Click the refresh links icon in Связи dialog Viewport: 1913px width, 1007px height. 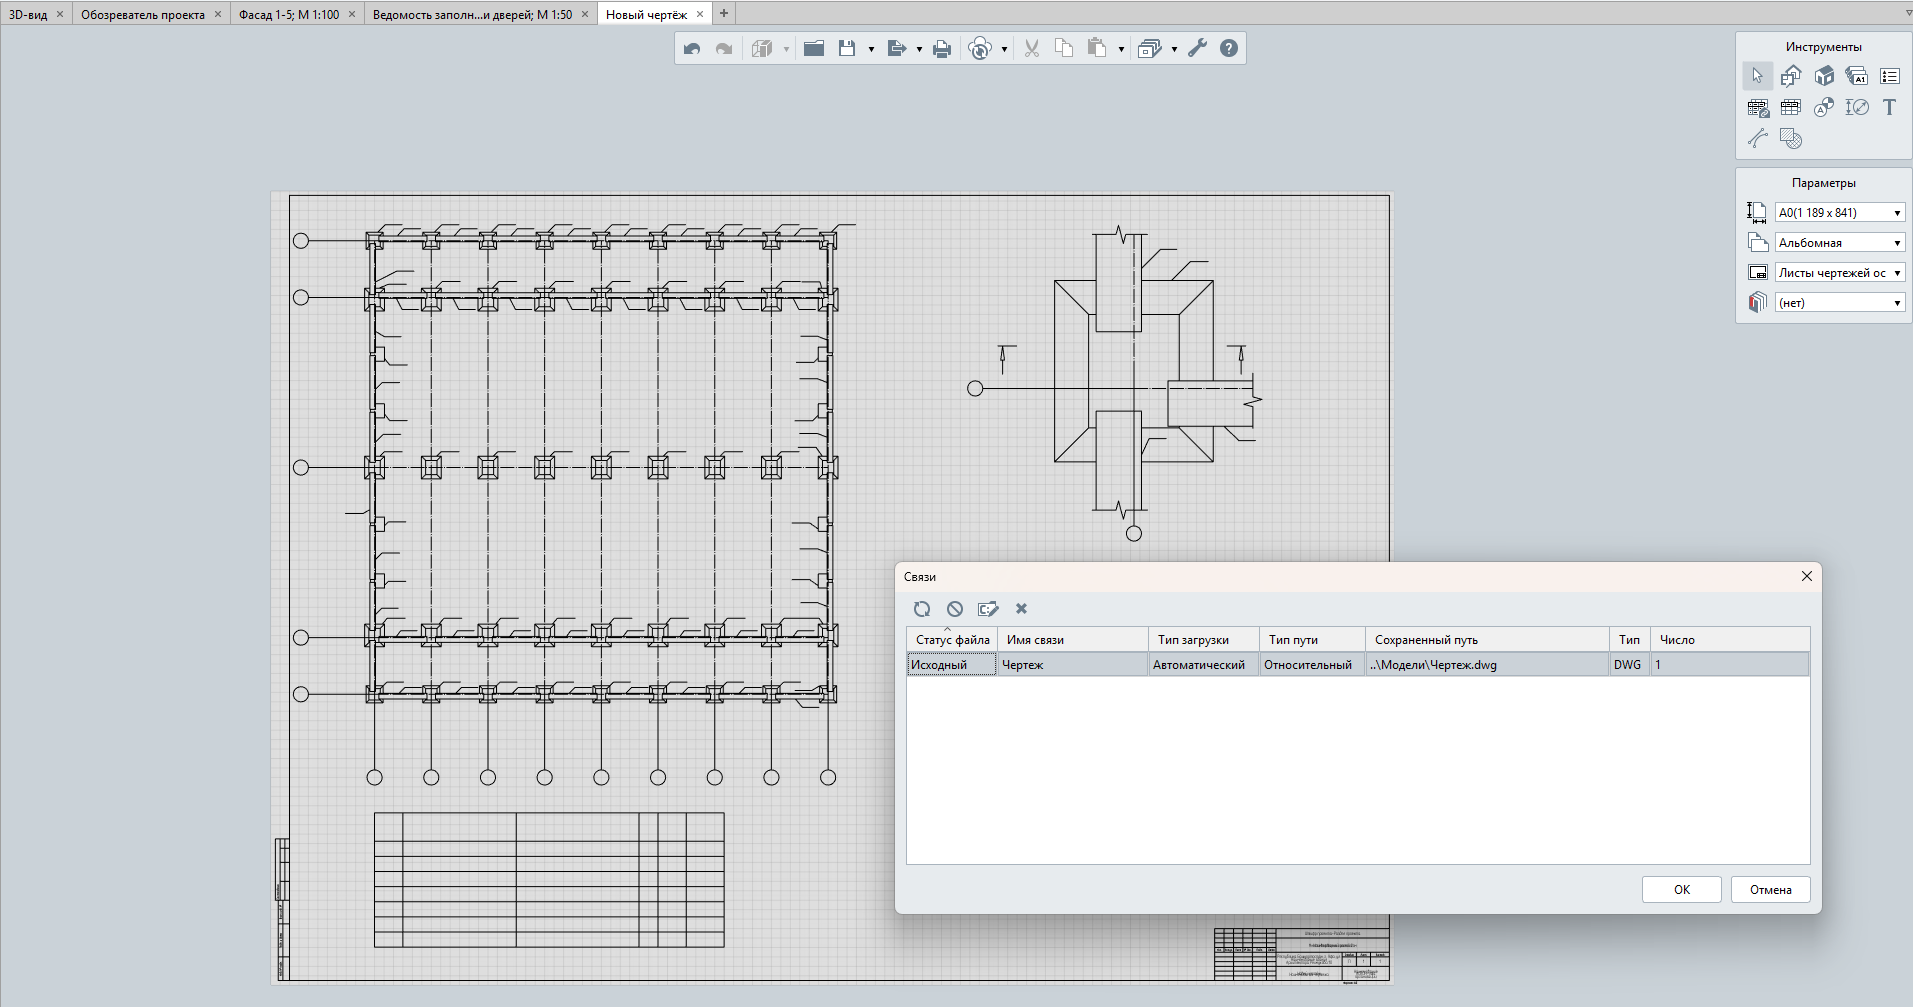point(922,609)
